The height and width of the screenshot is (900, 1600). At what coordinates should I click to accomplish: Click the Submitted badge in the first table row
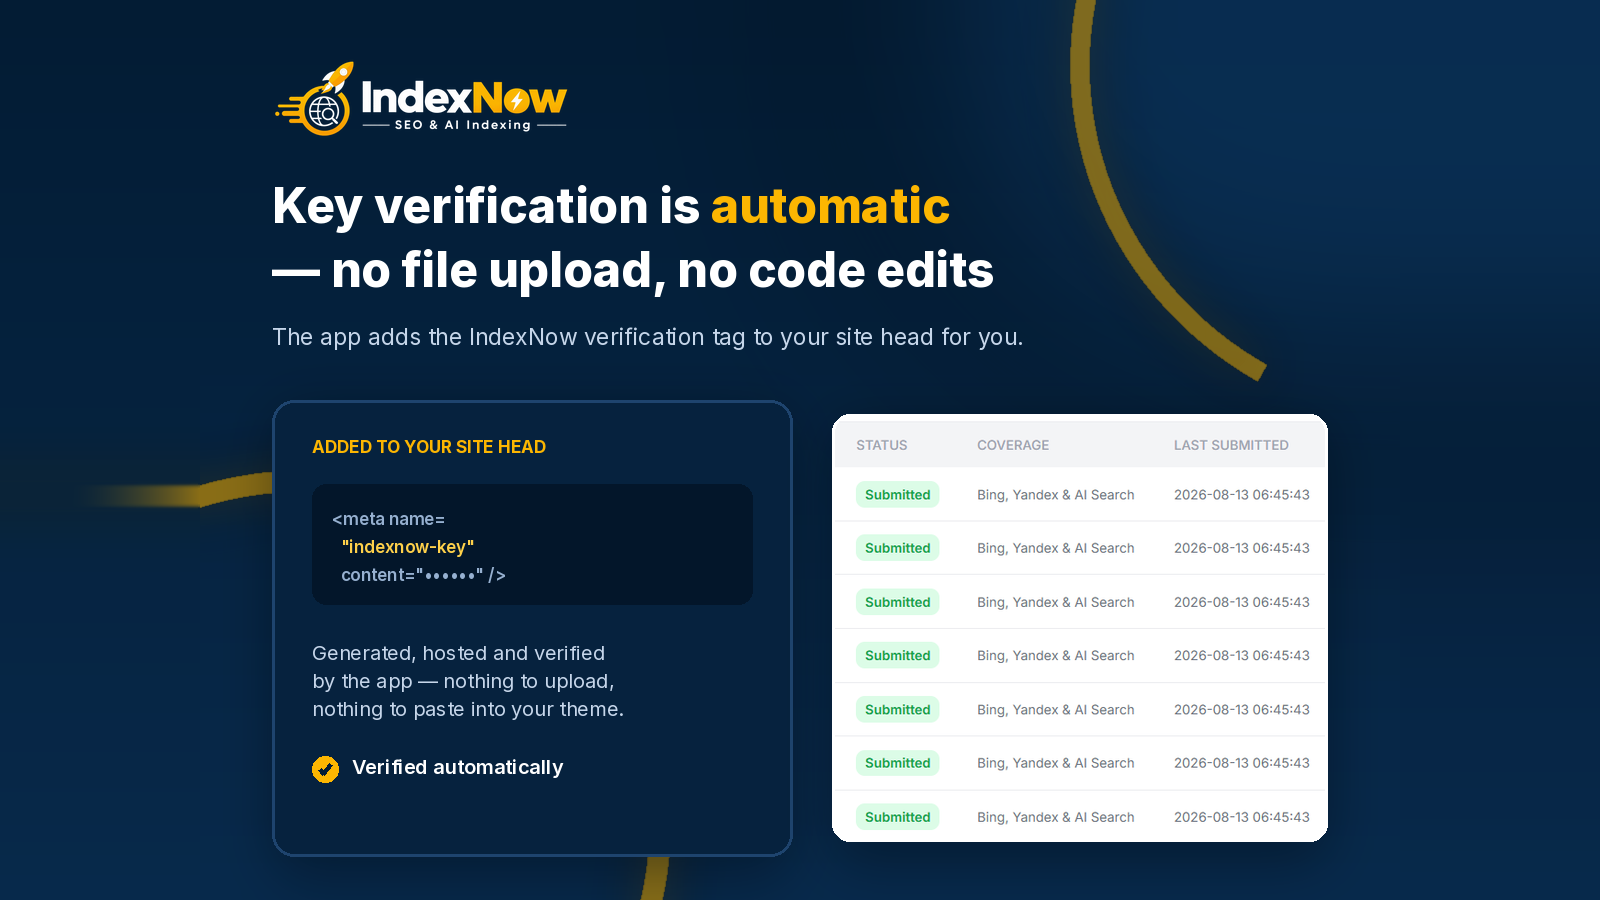click(x=898, y=495)
